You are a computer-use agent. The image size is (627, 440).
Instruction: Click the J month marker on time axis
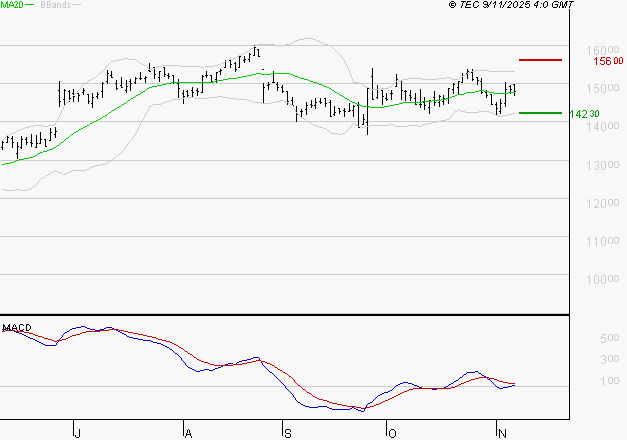pyautogui.click(x=78, y=433)
